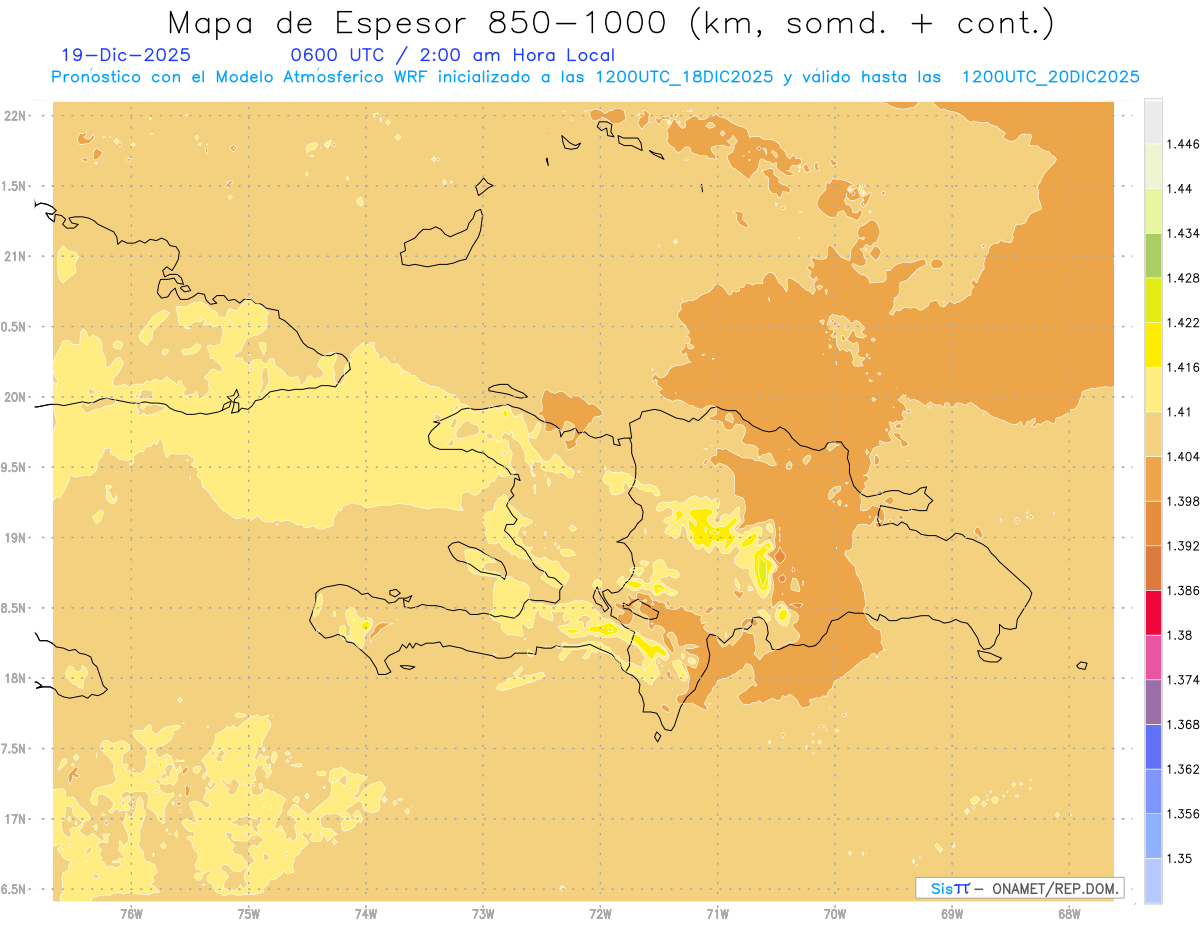The height and width of the screenshot is (927, 1200).
Task: Click the '74W' longitude label
Action: (366, 914)
